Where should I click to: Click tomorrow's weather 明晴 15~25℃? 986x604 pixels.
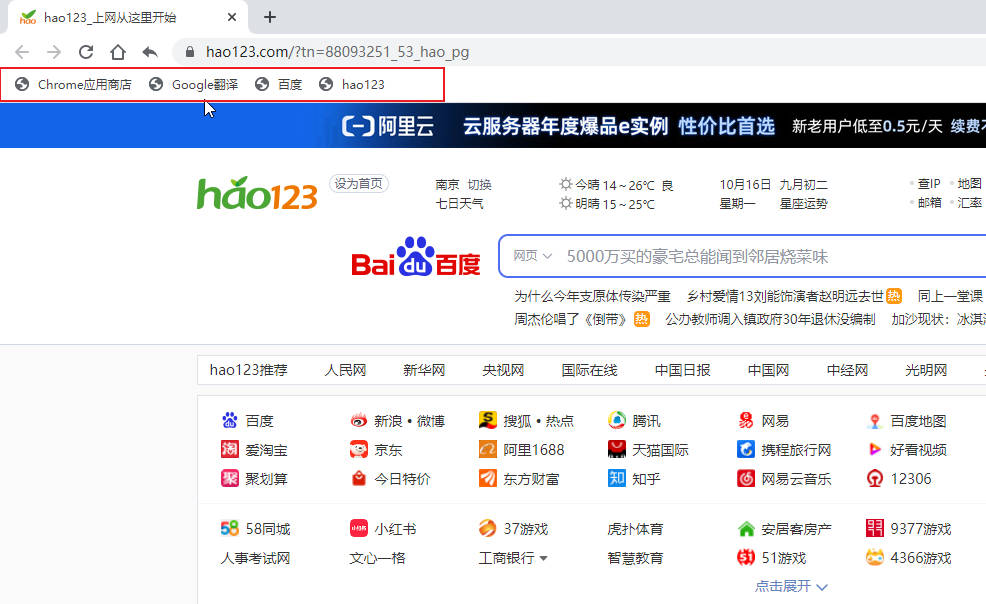pyautogui.click(x=607, y=204)
